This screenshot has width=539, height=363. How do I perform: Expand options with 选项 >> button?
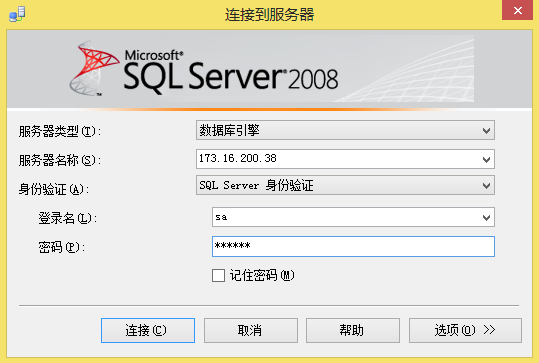click(465, 330)
